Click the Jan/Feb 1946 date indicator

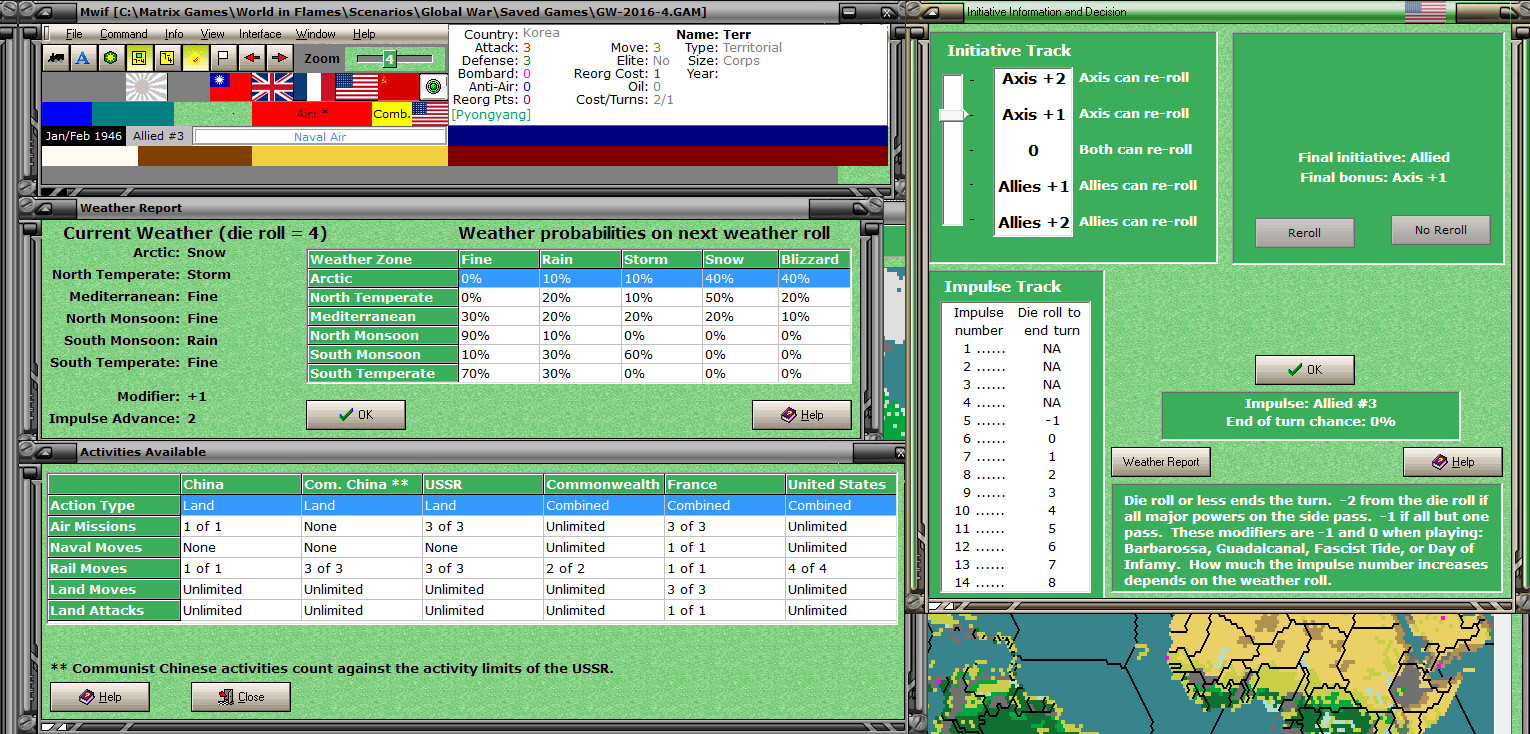coord(84,136)
